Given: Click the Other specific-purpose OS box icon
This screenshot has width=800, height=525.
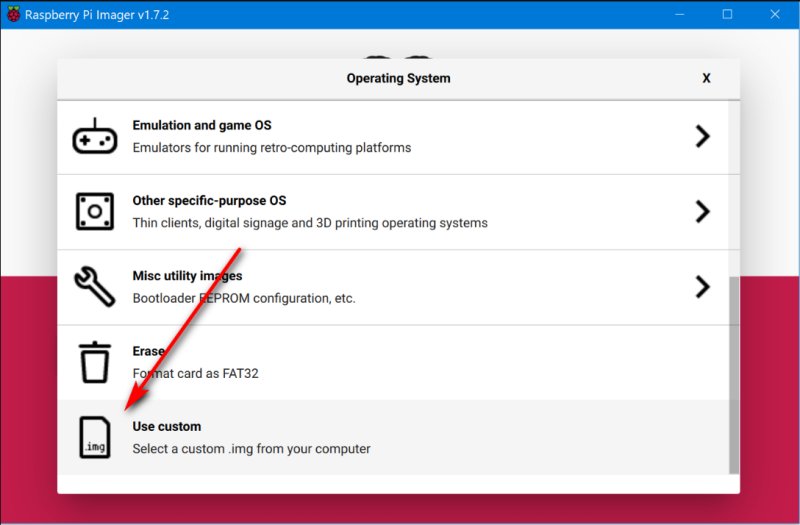Looking at the screenshot, I should coord(95,212).
